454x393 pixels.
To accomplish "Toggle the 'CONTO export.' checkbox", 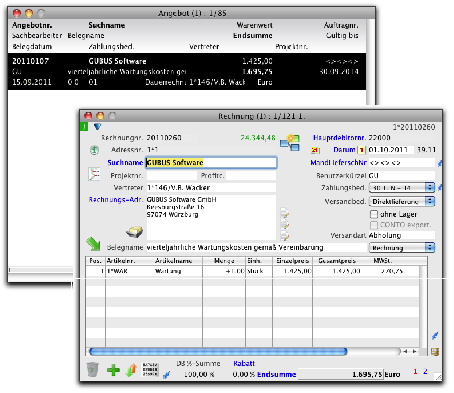I will pyautogui.click(x=374, y=225).
